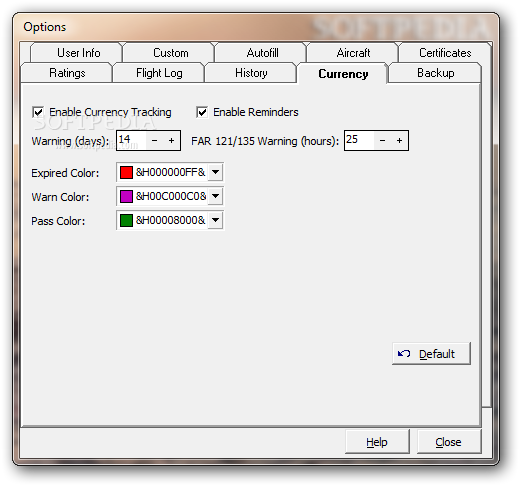Expand the Pass Color dropdown arrow
This screenshot has height=486, width=520.
coord(215,220)
